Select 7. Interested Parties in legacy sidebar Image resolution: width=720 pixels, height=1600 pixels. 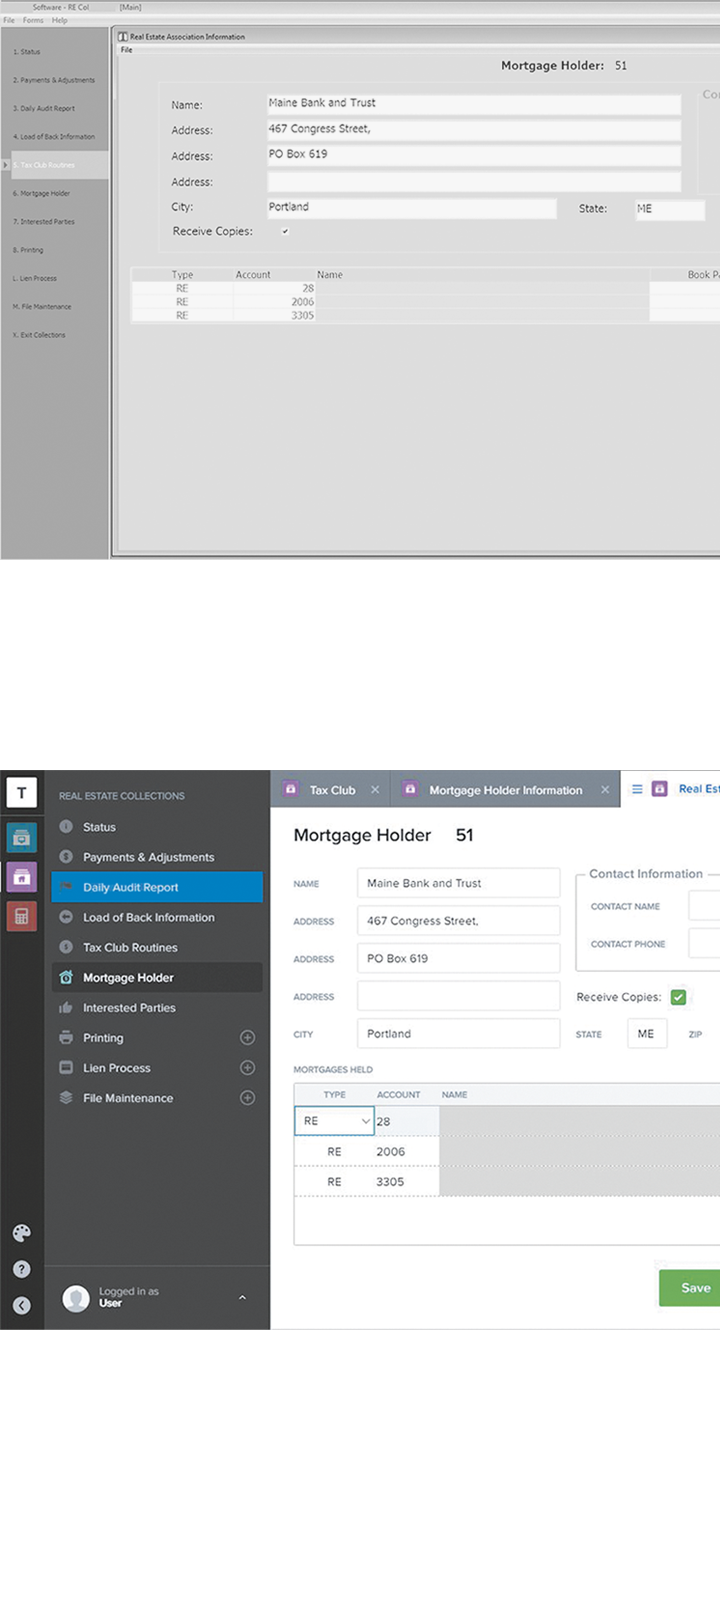point(43,221)
